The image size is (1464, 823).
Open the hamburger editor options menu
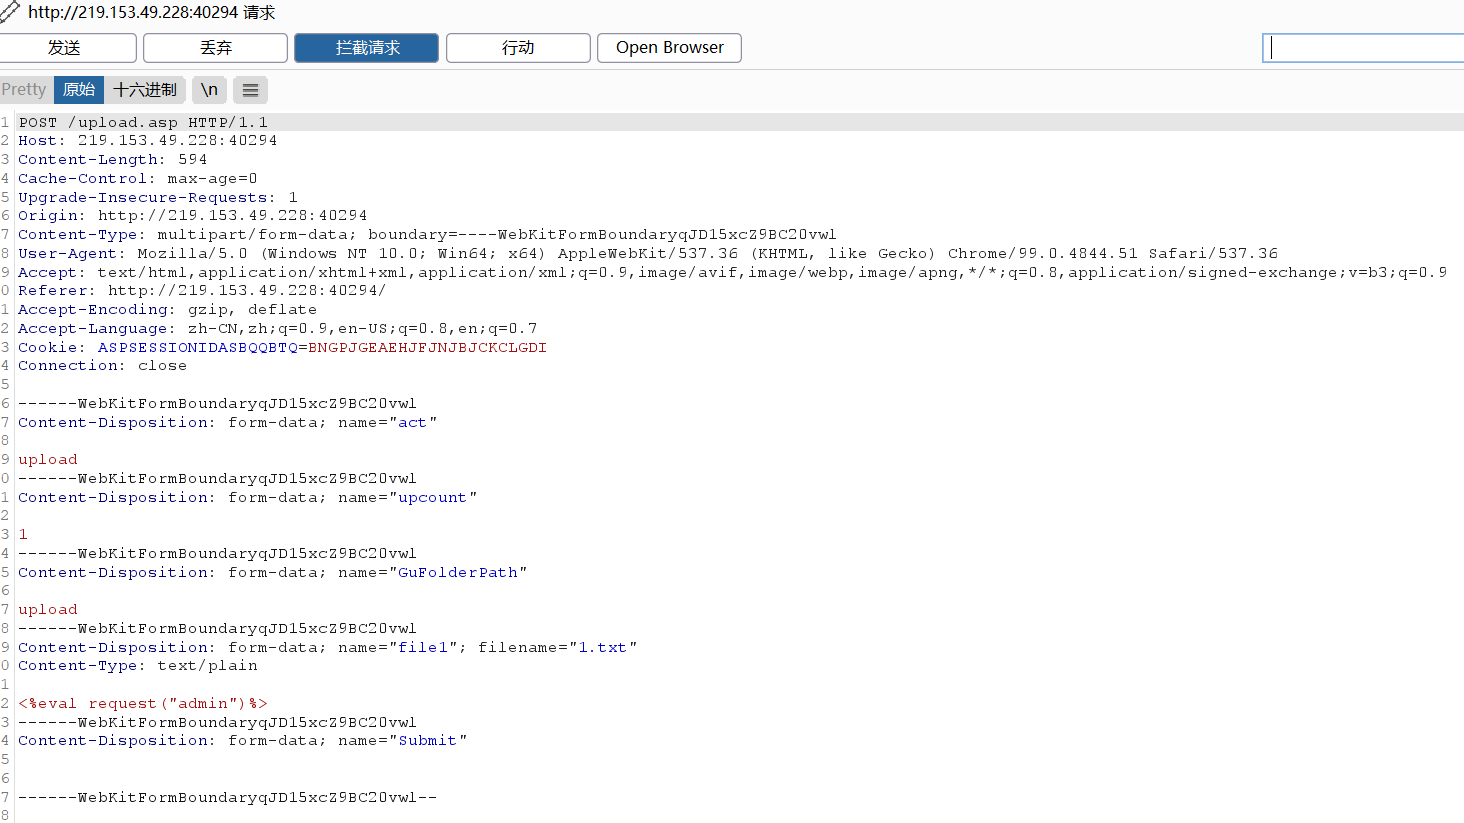pos(250,90)
